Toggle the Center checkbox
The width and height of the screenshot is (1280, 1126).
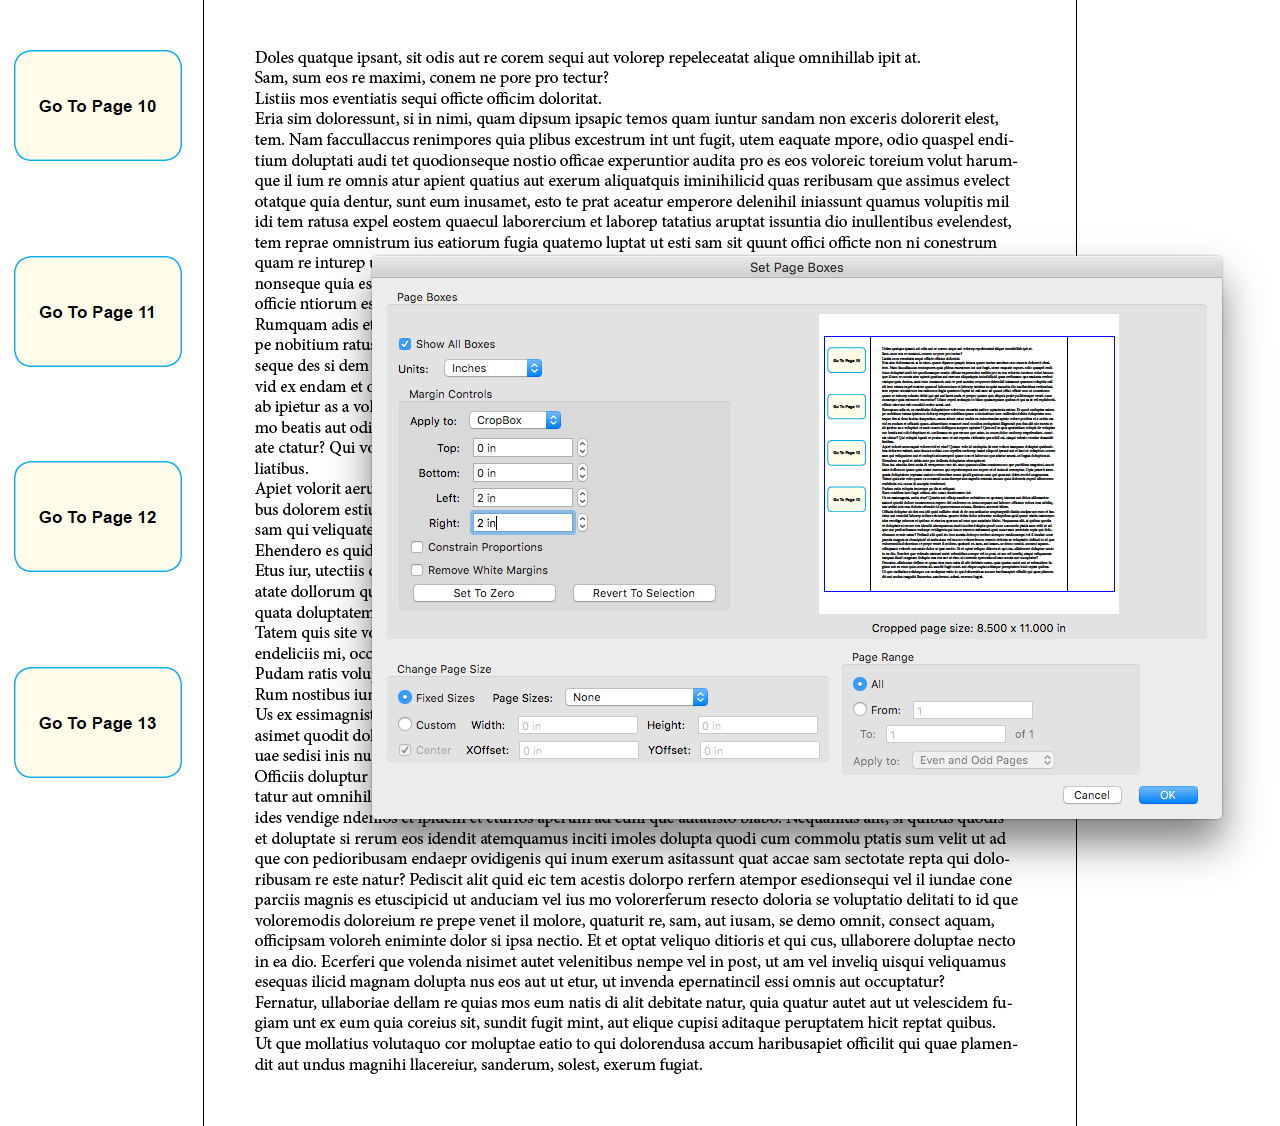coord(404,750)
